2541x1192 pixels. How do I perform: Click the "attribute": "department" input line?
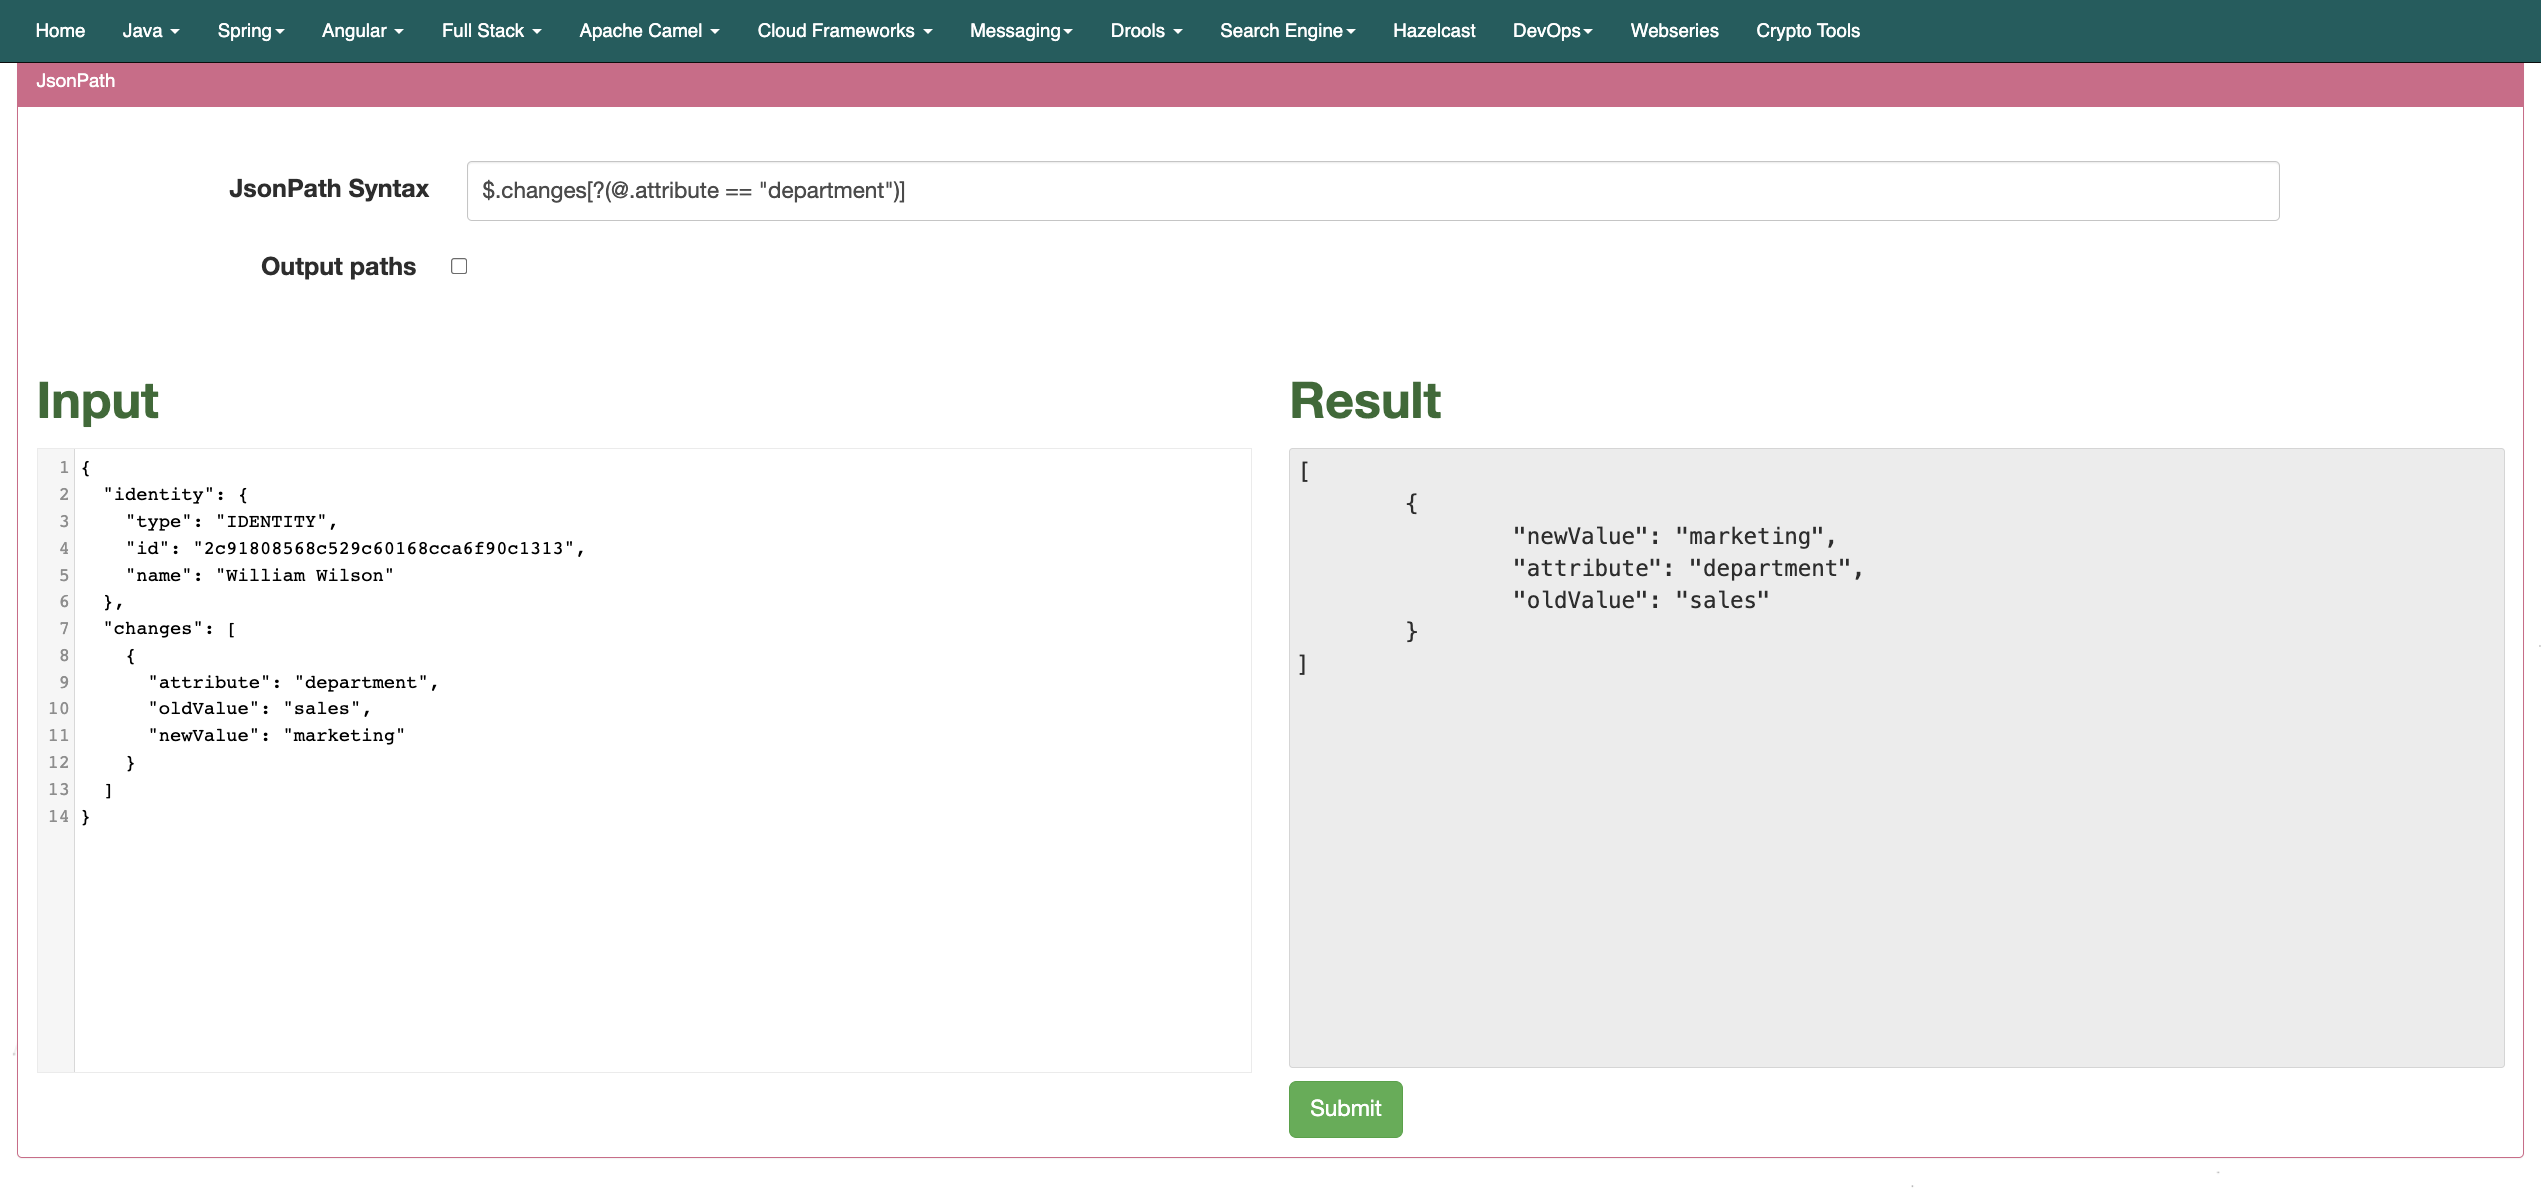pos(294,683)
